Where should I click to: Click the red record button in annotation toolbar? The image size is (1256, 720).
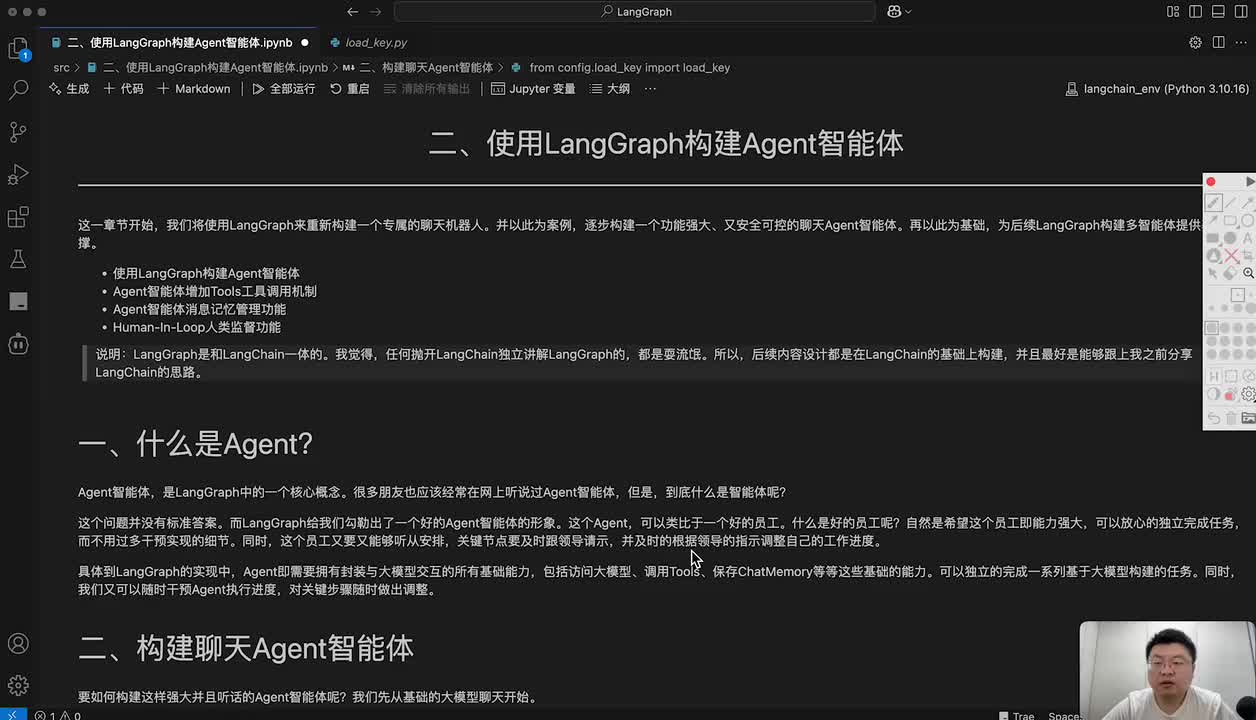point(1211,182)
